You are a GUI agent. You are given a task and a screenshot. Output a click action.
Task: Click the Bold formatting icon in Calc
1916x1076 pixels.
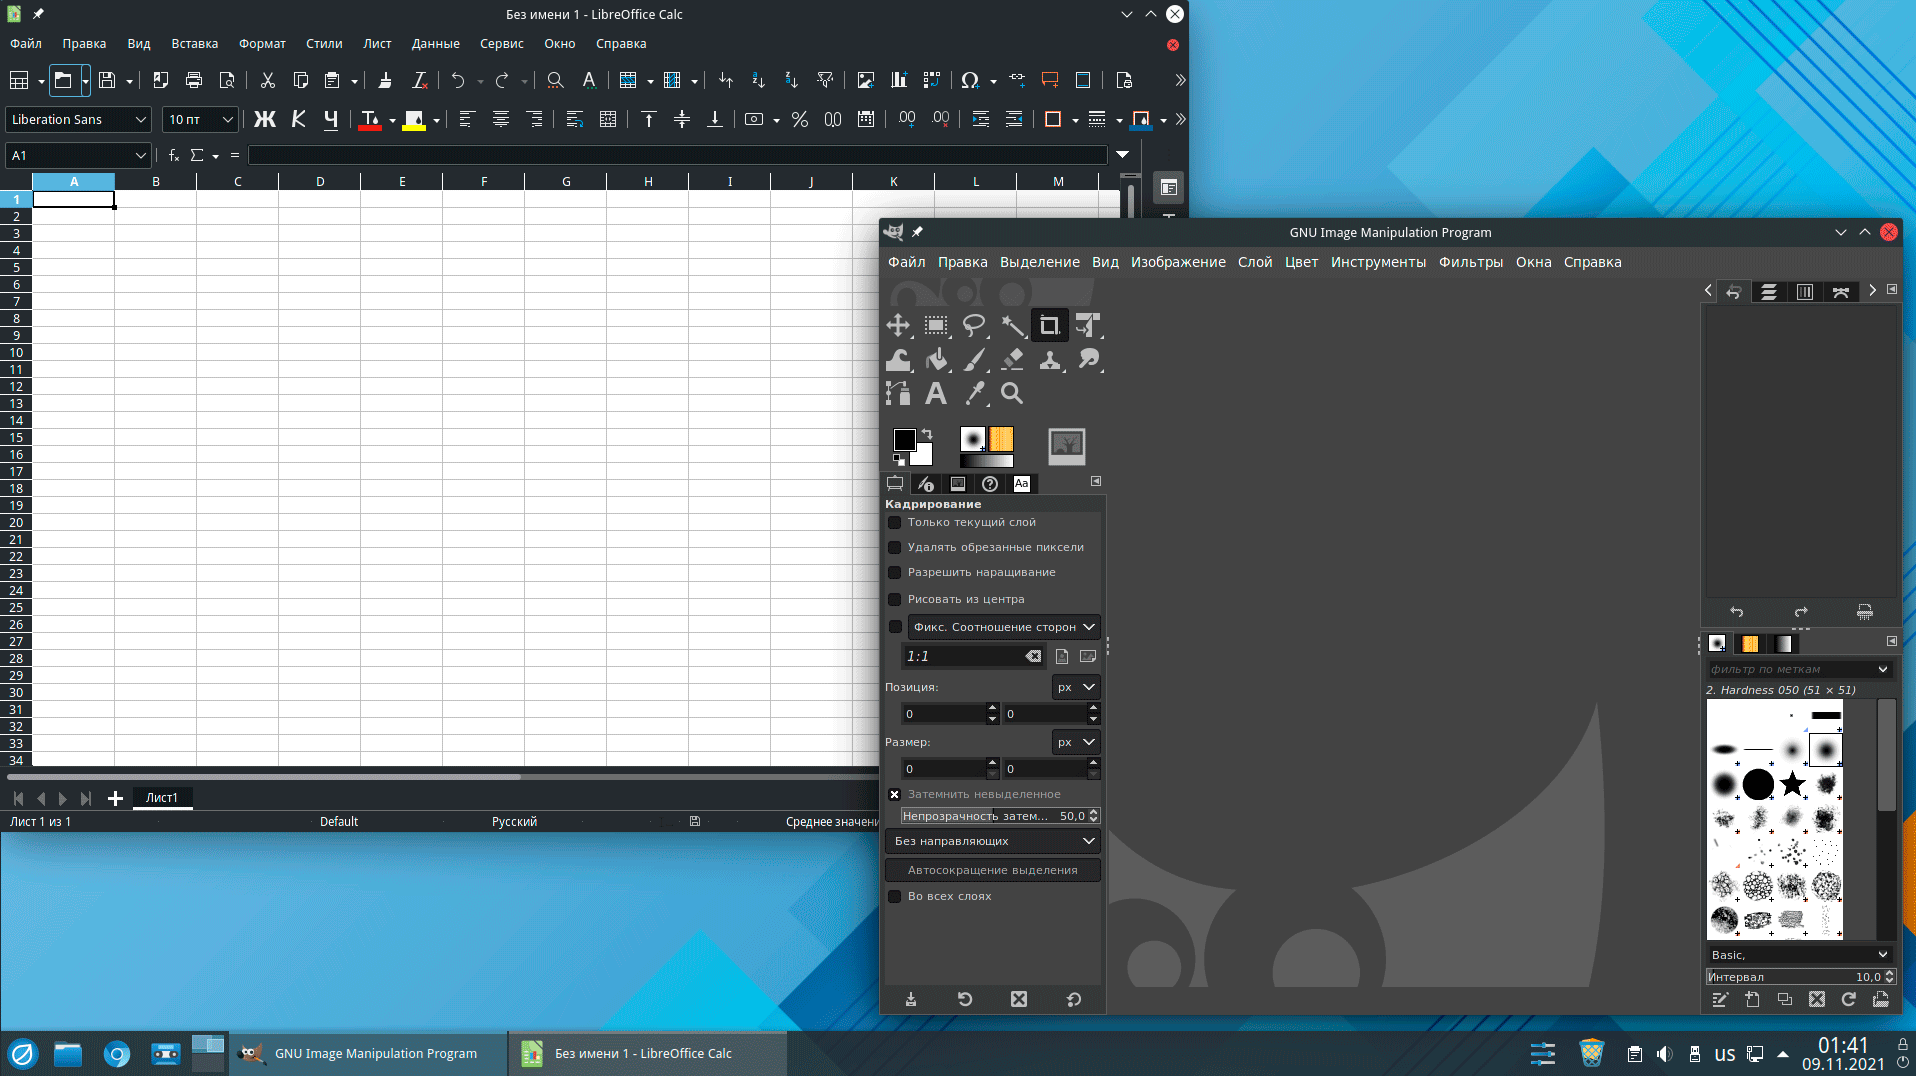click(264, 120)
